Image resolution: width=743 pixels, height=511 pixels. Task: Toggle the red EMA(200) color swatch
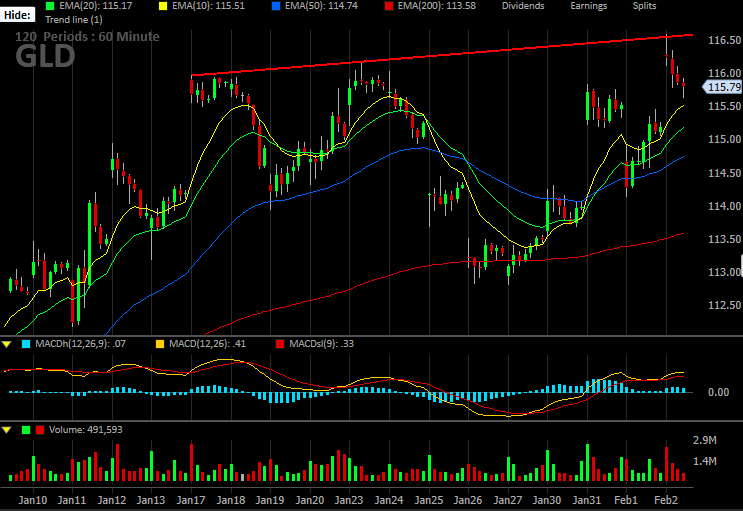(389, 6)
